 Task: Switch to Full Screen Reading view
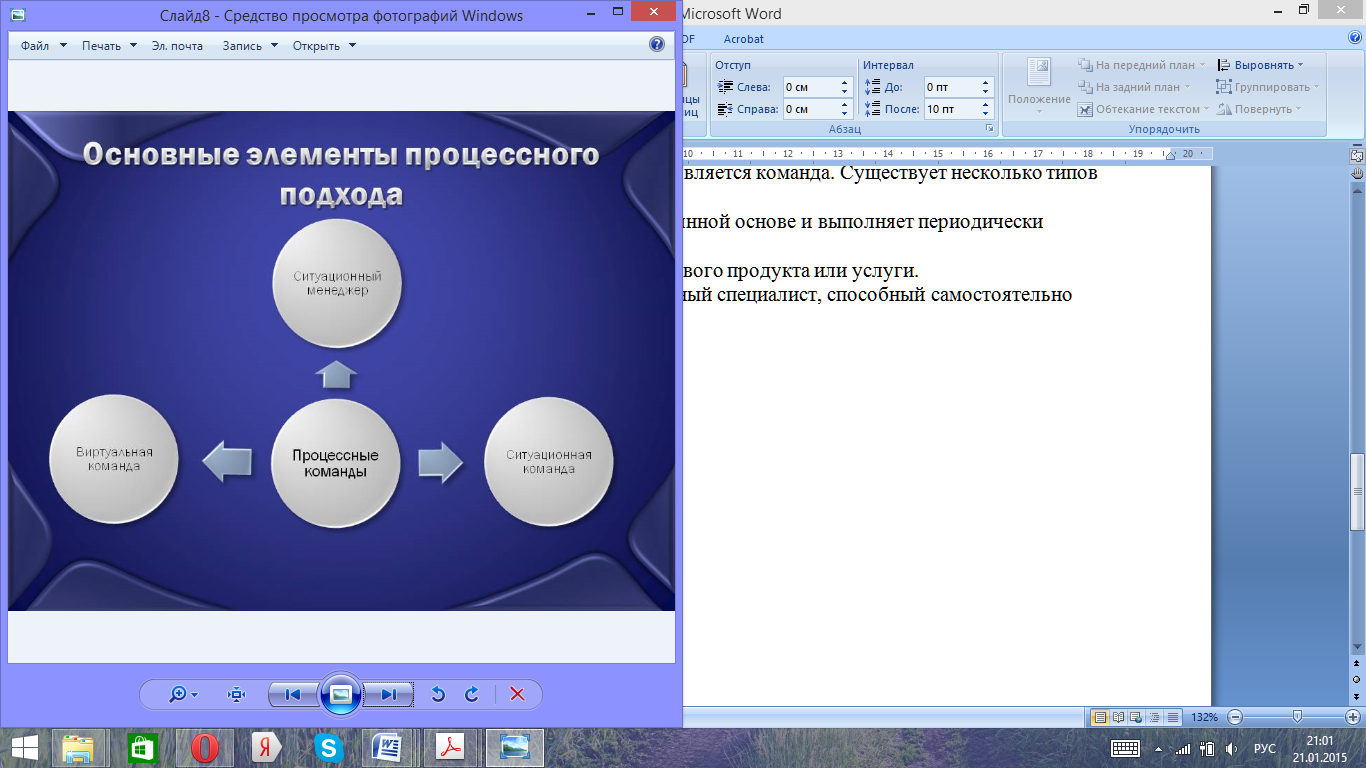tap(1118, 717)
